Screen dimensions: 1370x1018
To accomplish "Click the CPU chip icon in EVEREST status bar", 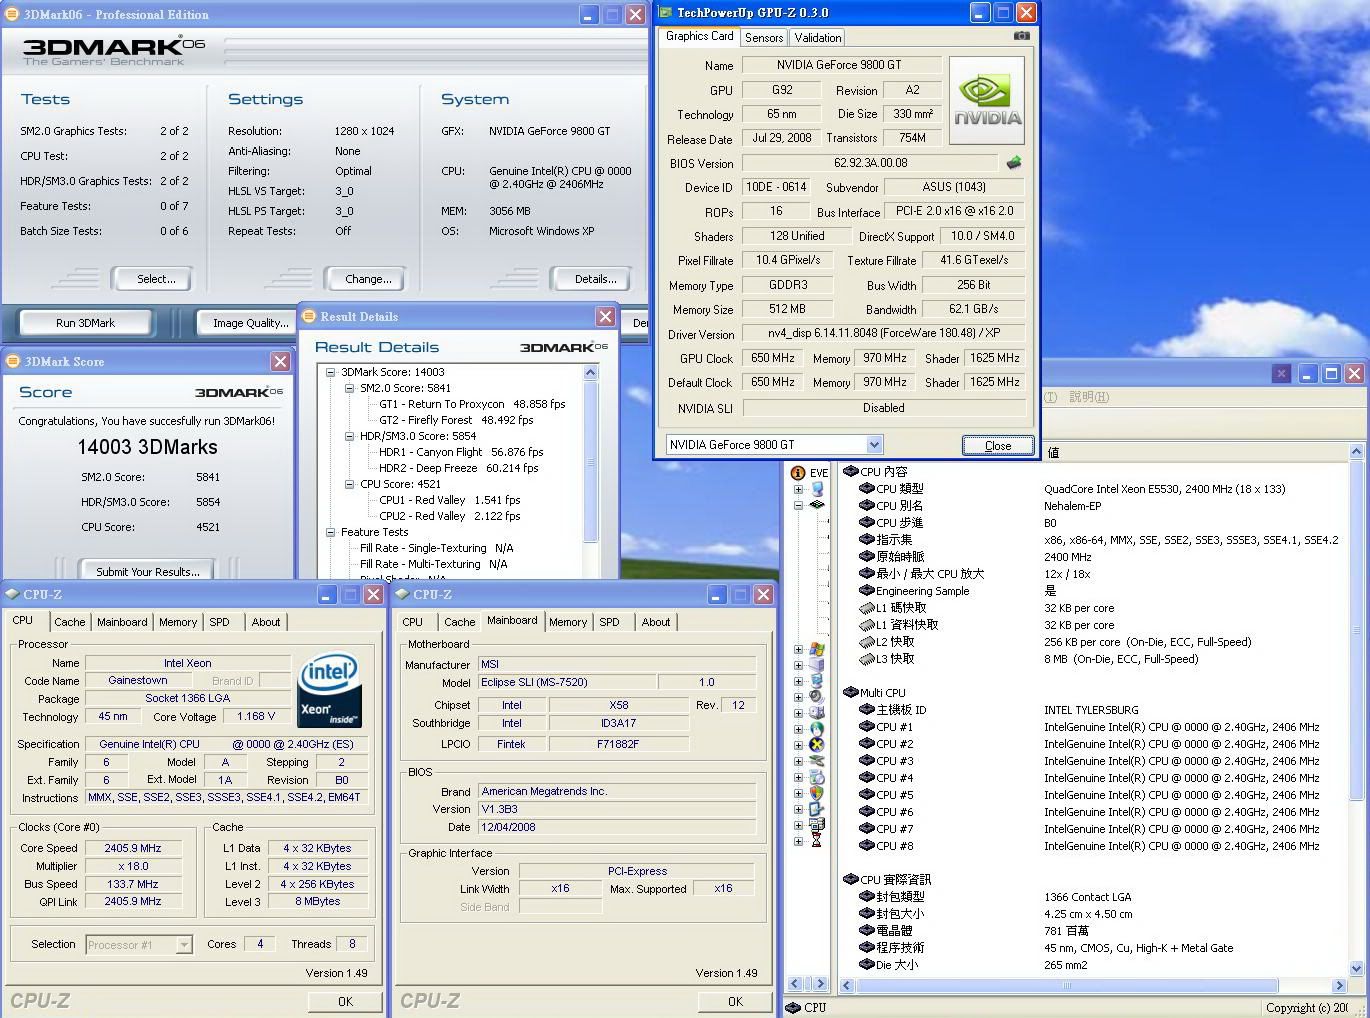I will coord(793,1007).
